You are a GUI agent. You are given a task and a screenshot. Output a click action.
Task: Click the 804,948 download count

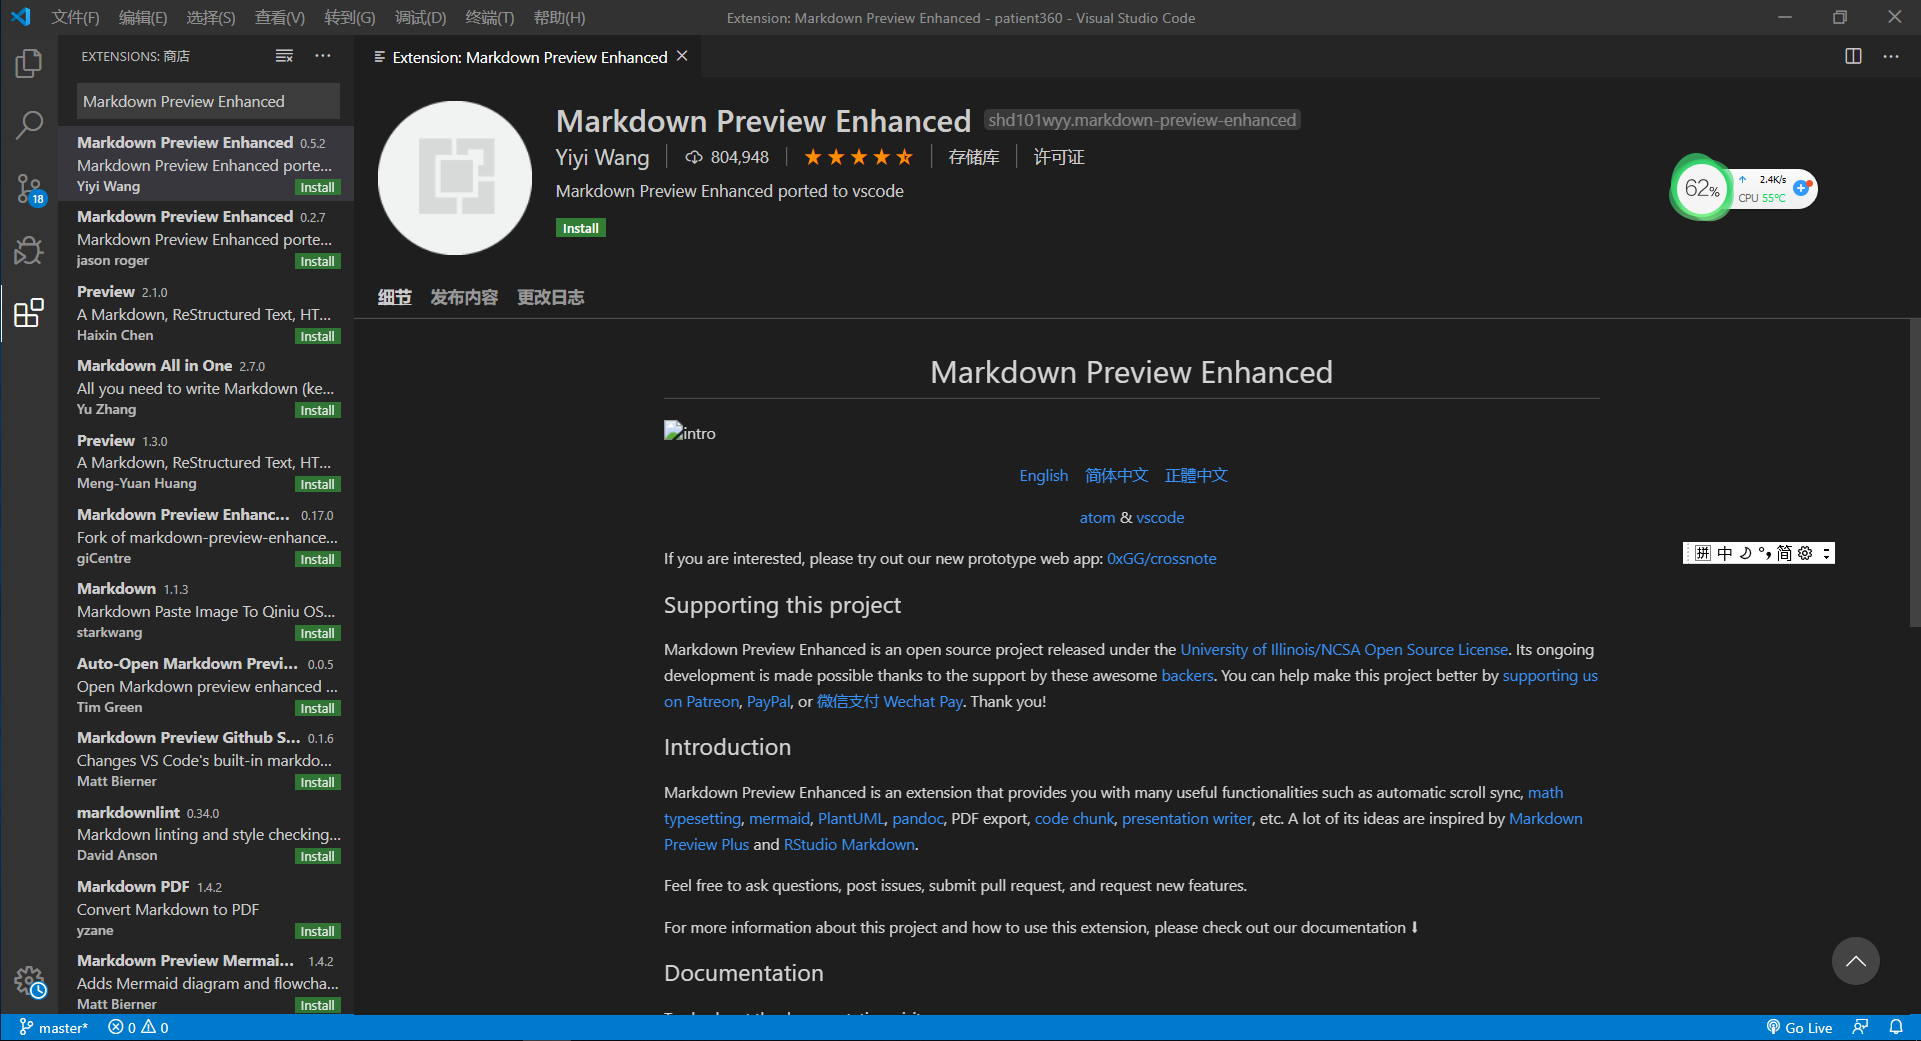click(727, 157)
